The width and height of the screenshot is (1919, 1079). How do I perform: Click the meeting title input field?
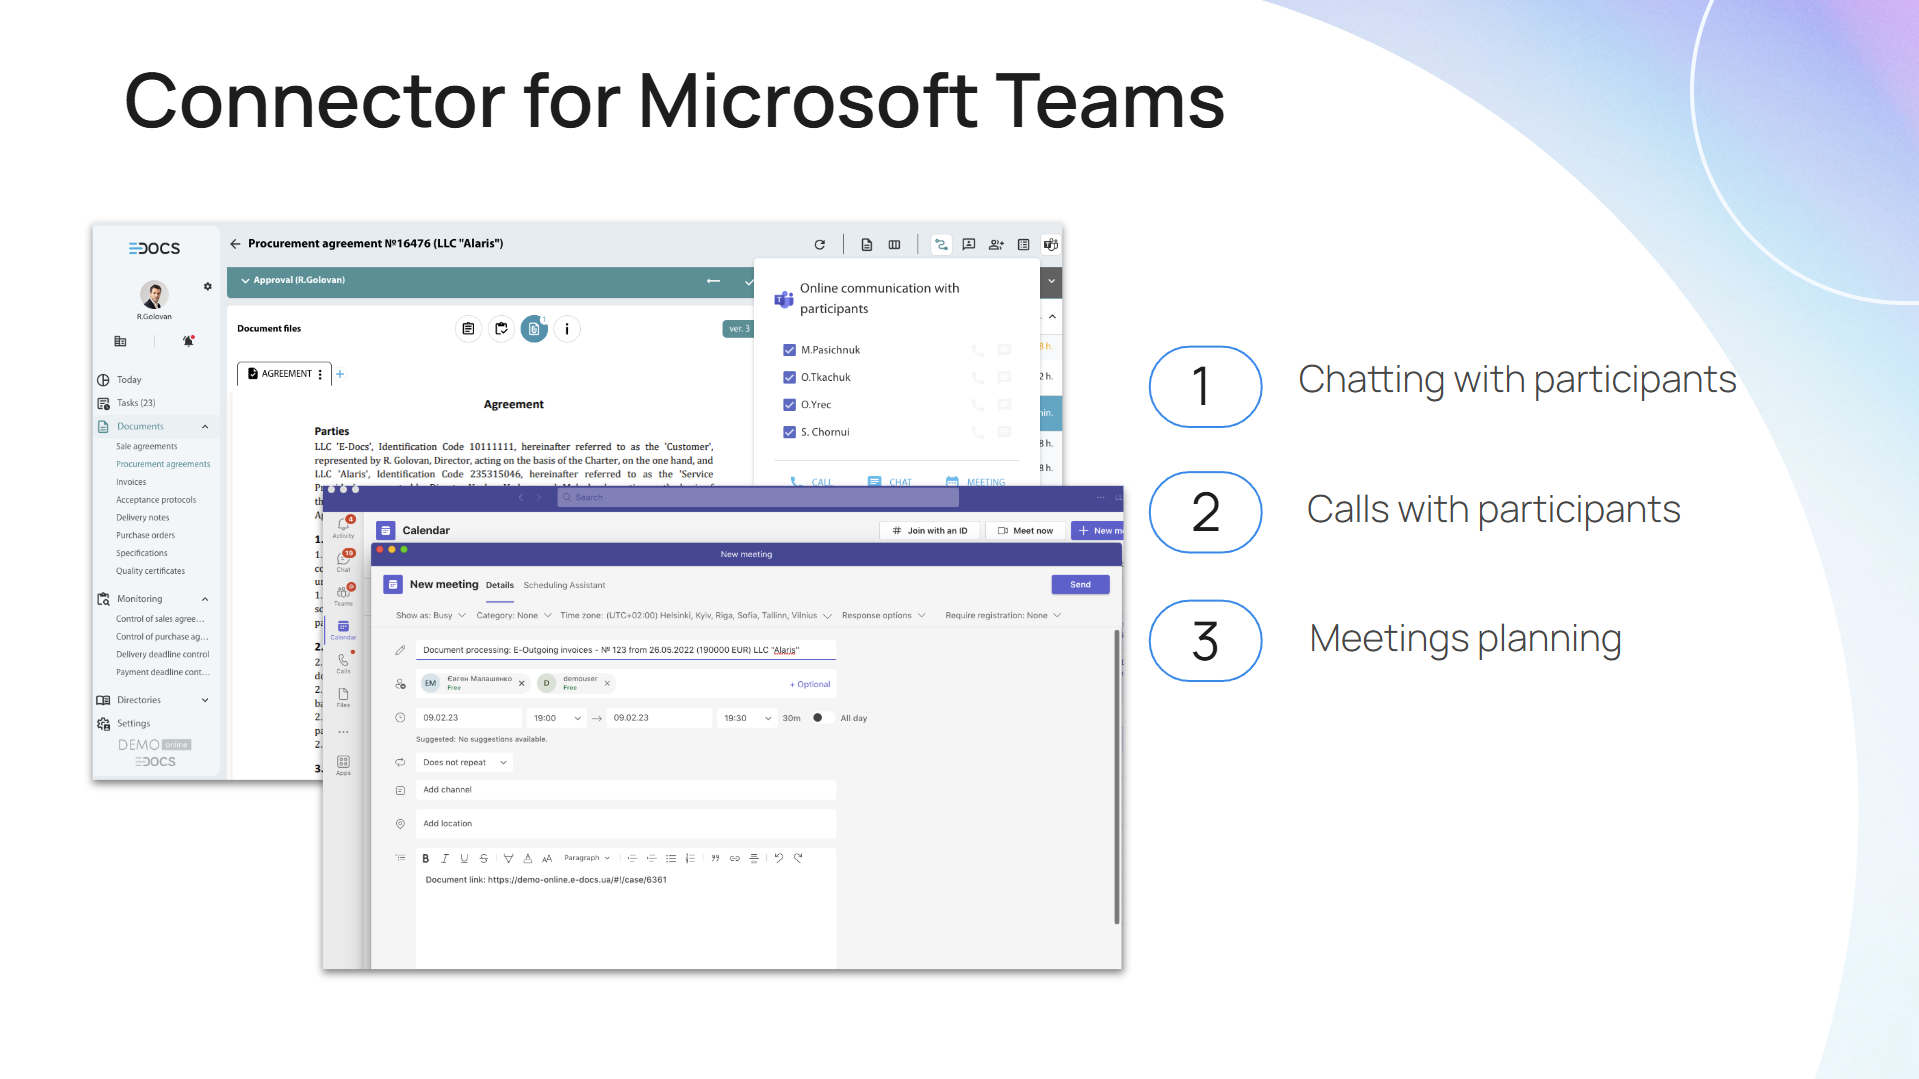(x=626, y=651)
